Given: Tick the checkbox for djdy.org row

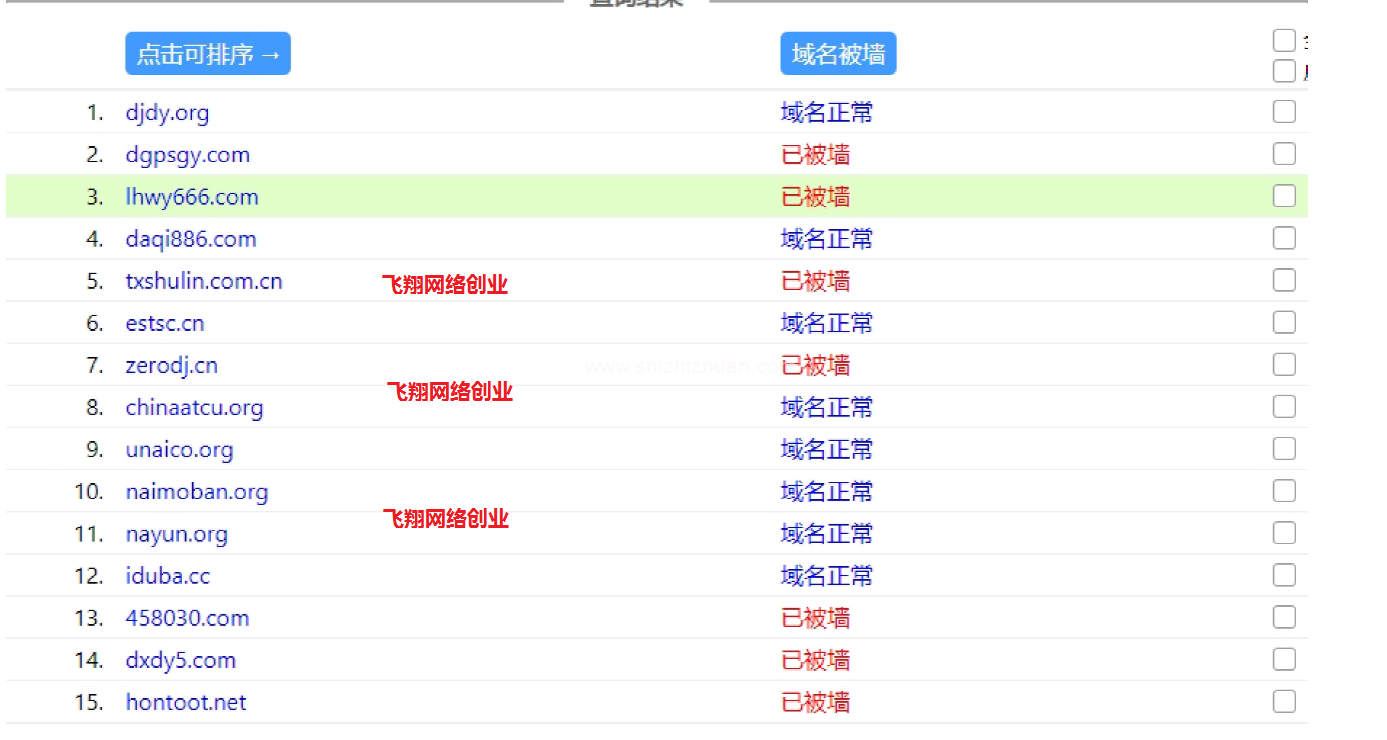Looking at the screenshot, I should coord(1284,112).
